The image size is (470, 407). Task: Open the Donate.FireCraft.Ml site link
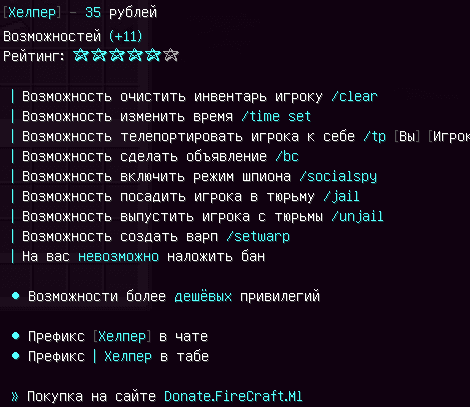(x=233, y=396)
